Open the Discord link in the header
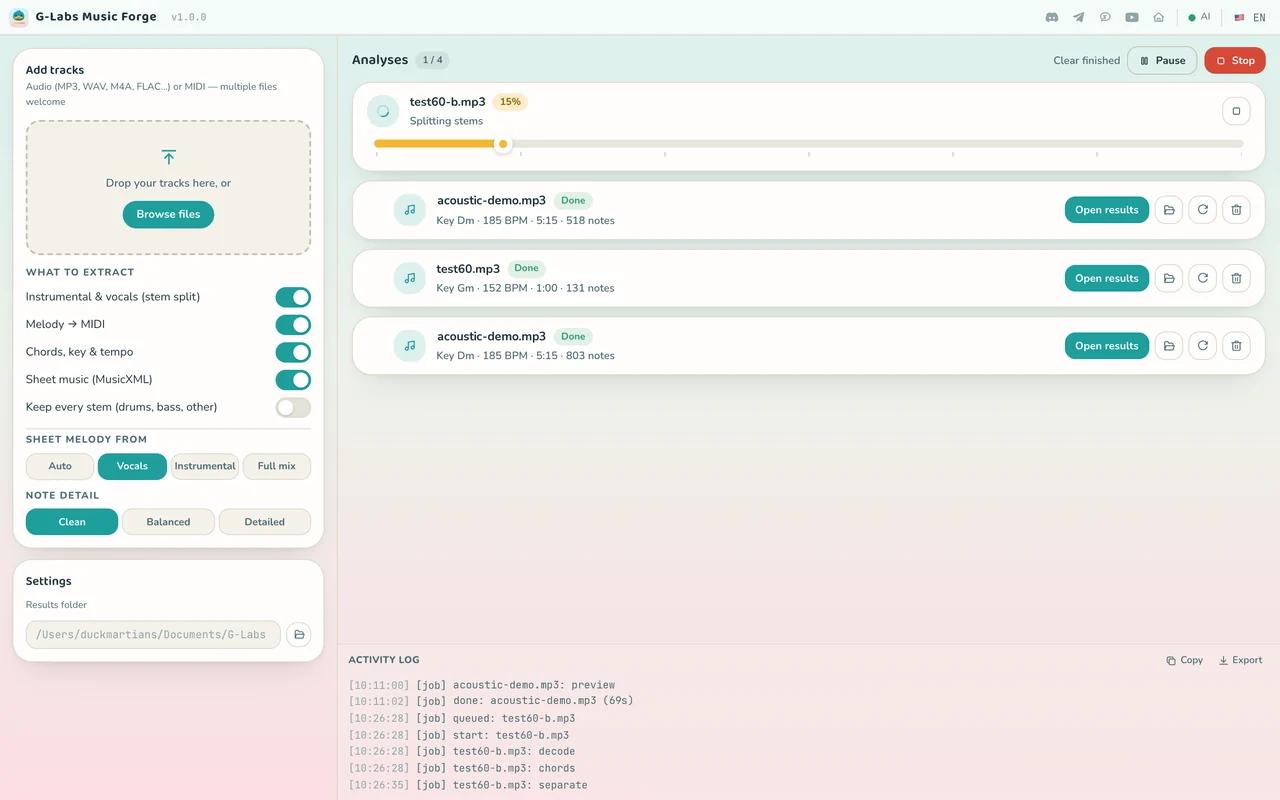The height and width of the screenshot is (800, 1280). pos(1052,17)
